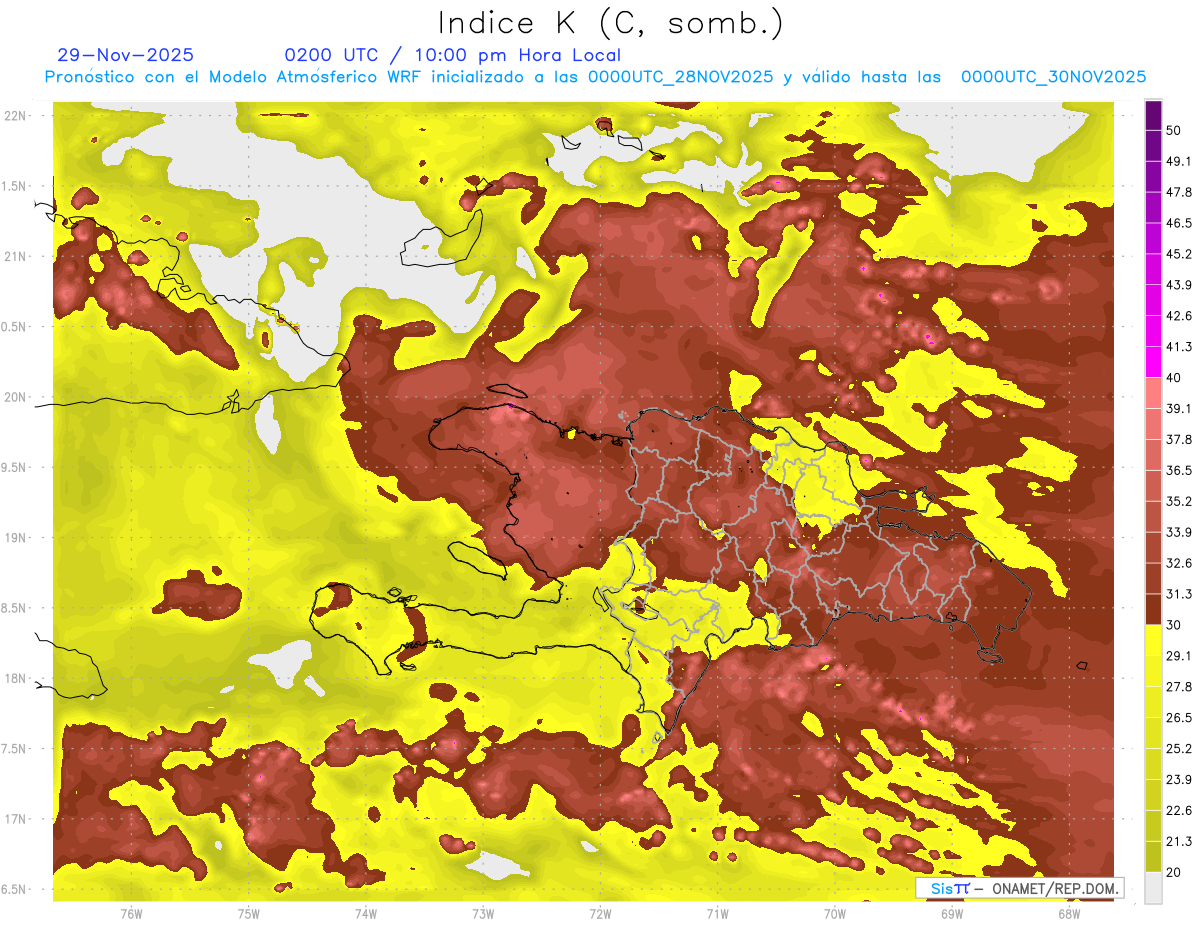Click the '0.5N' latitude label
The height and width of the screenshot is (927, 1200).
coord(15,327)
